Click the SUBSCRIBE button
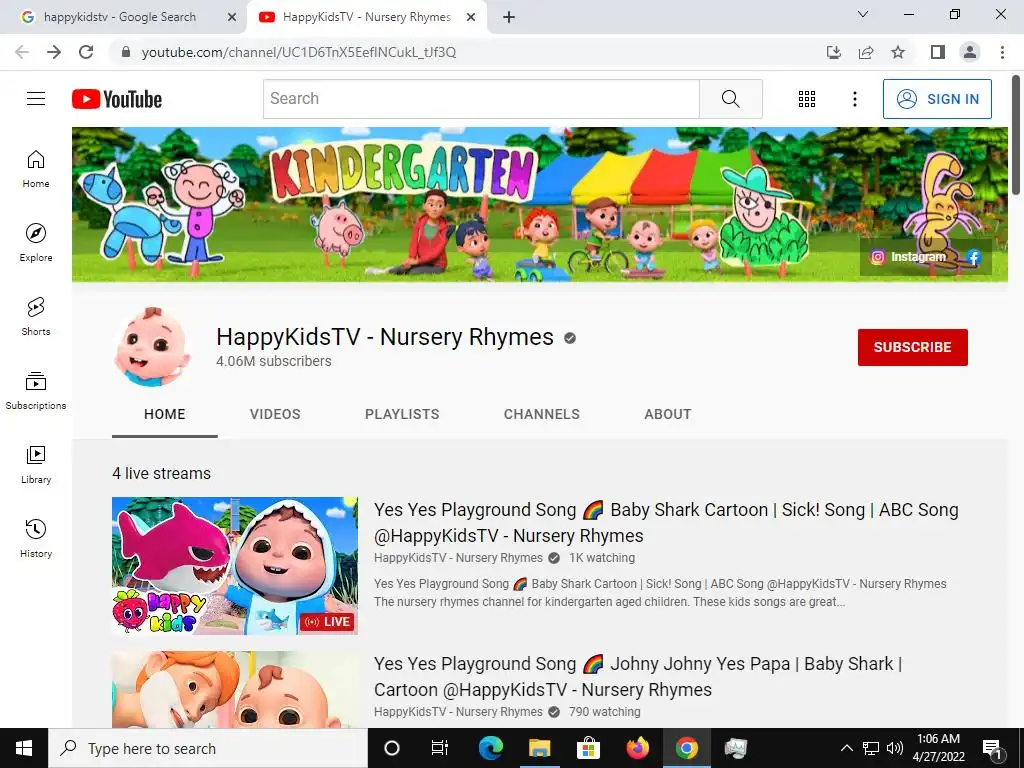This screenshot has width=1024, height=768. [912, 347]
